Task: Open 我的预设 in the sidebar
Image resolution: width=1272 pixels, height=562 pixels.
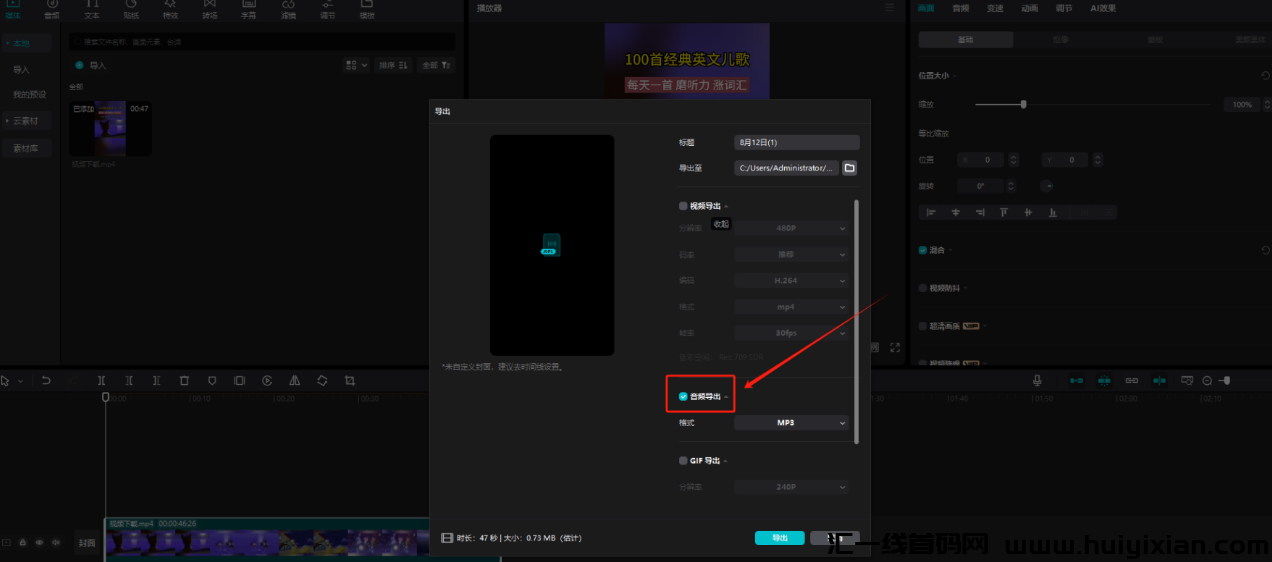Action: [29, 94]
